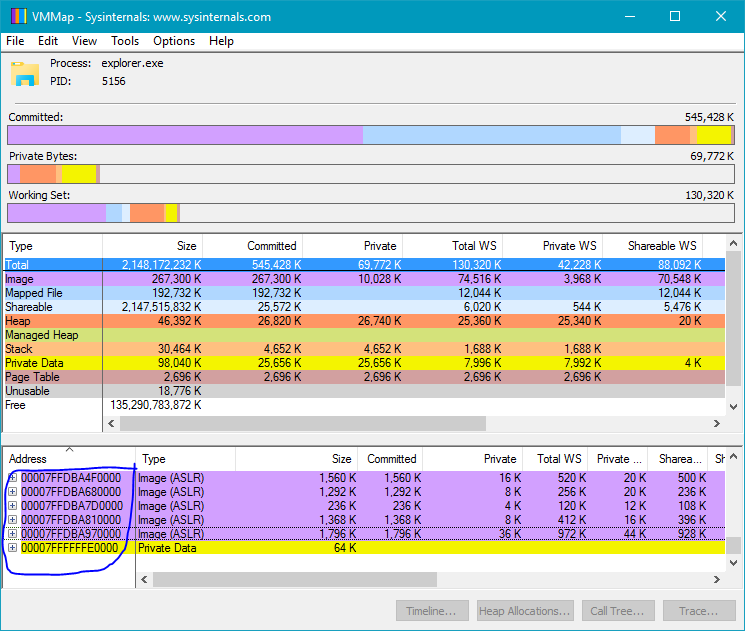Click the Trace... button

pyautogui.click(x=699, y=611)
